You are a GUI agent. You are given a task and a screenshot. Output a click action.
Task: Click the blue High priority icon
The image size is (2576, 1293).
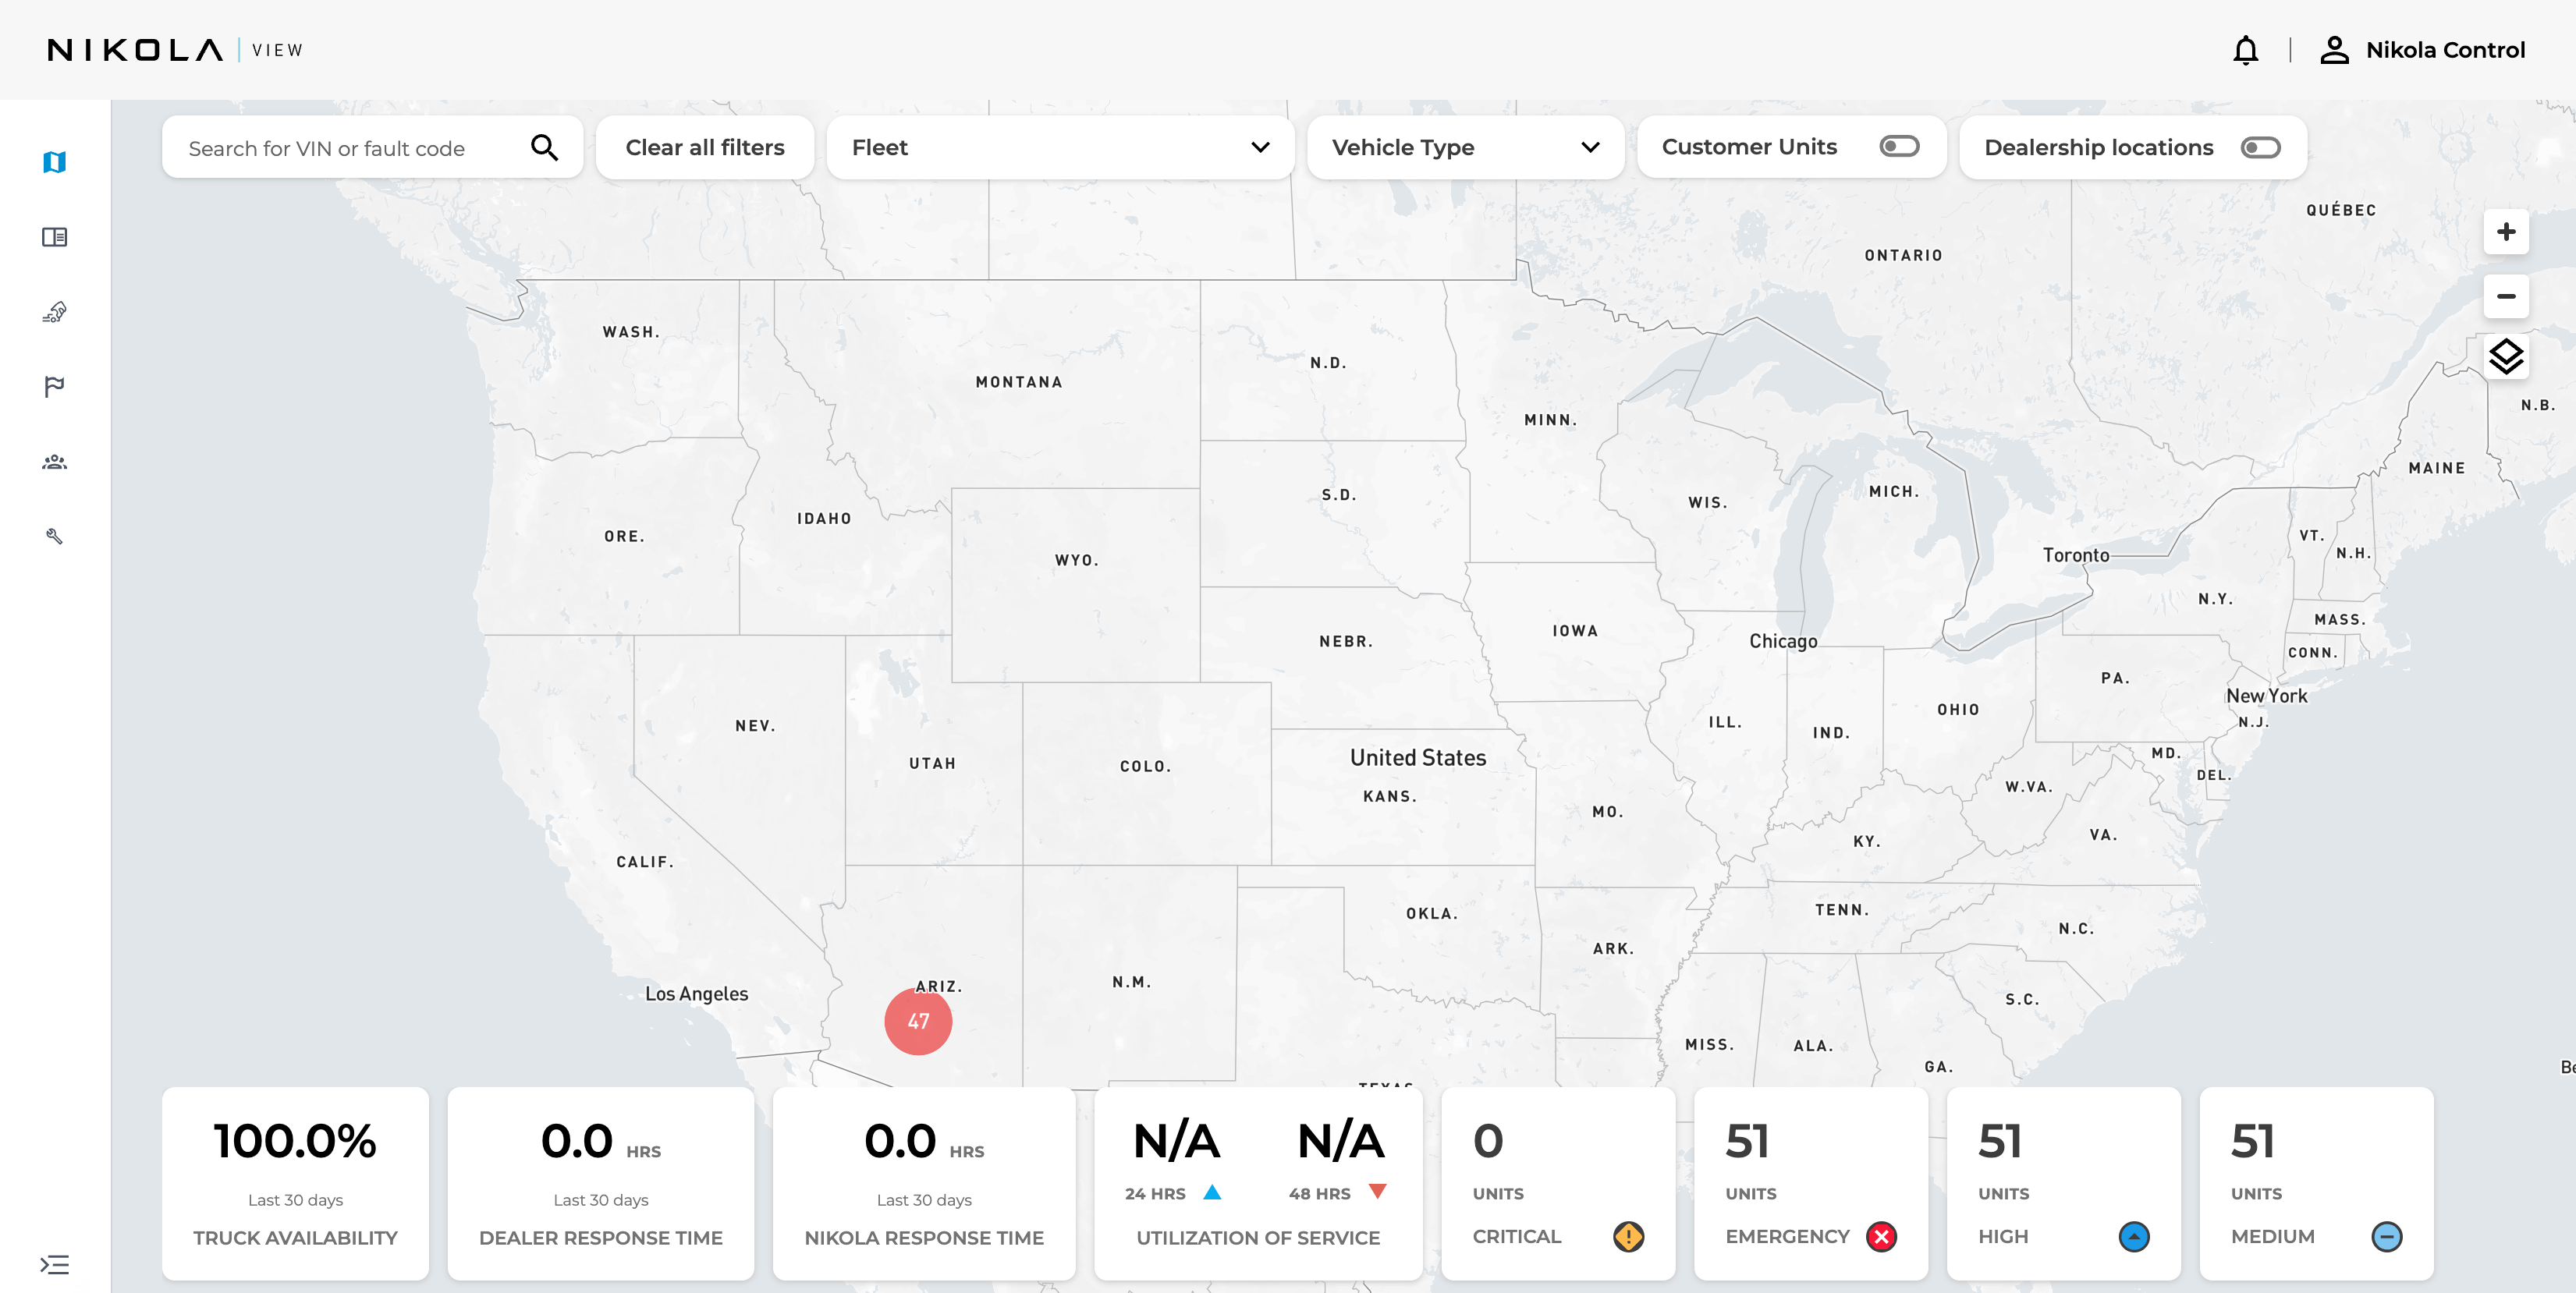pyautogui.click(x=2134, y=1237)
